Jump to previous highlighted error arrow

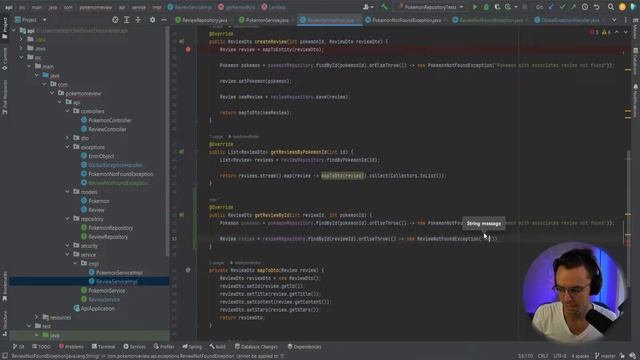tap(617, 32)
